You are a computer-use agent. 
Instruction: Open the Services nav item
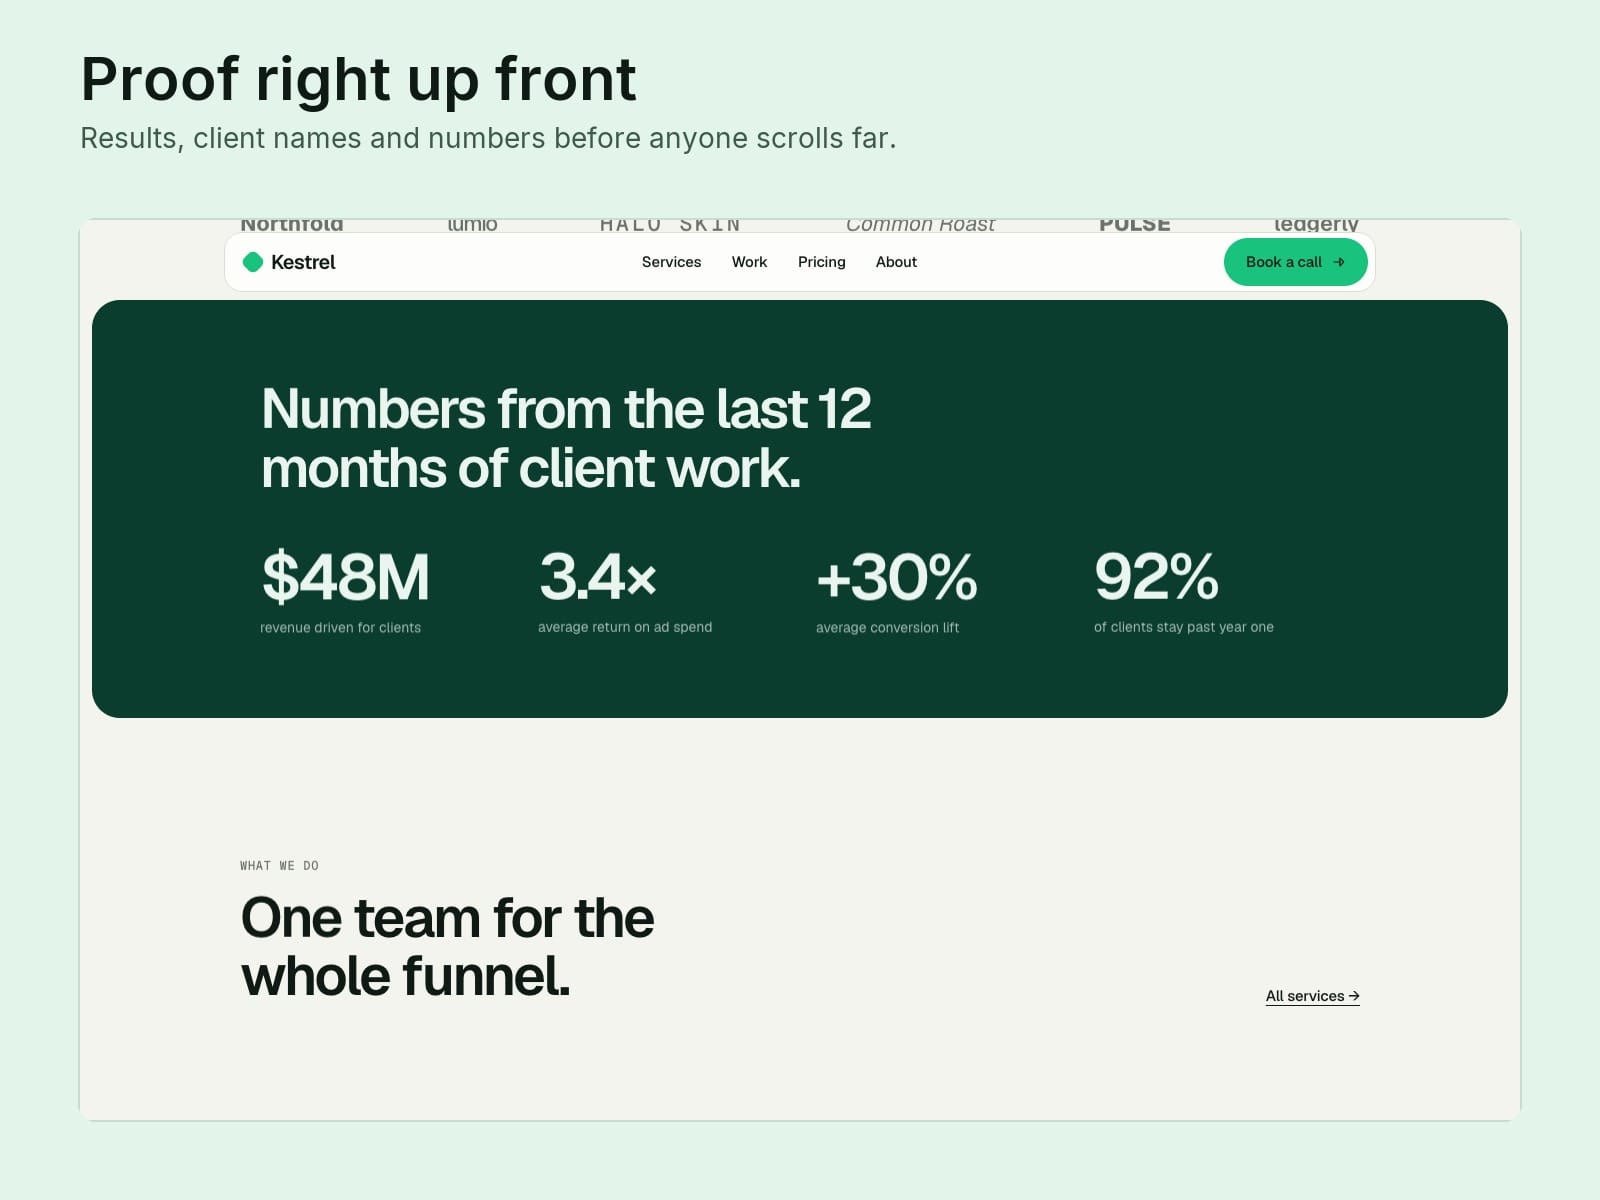click(x=671, y=262)
